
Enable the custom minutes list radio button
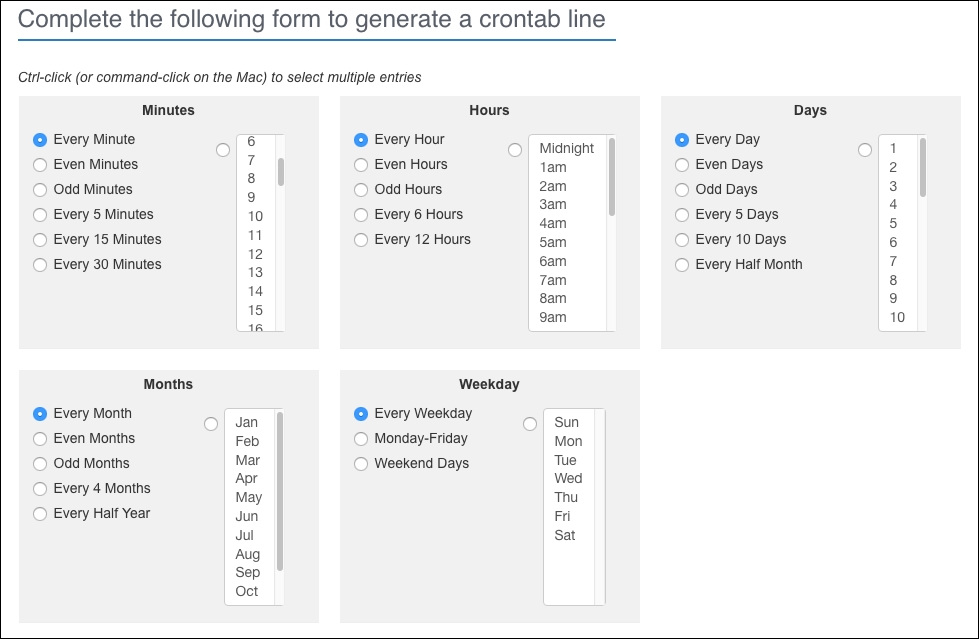tap(223, 150)
